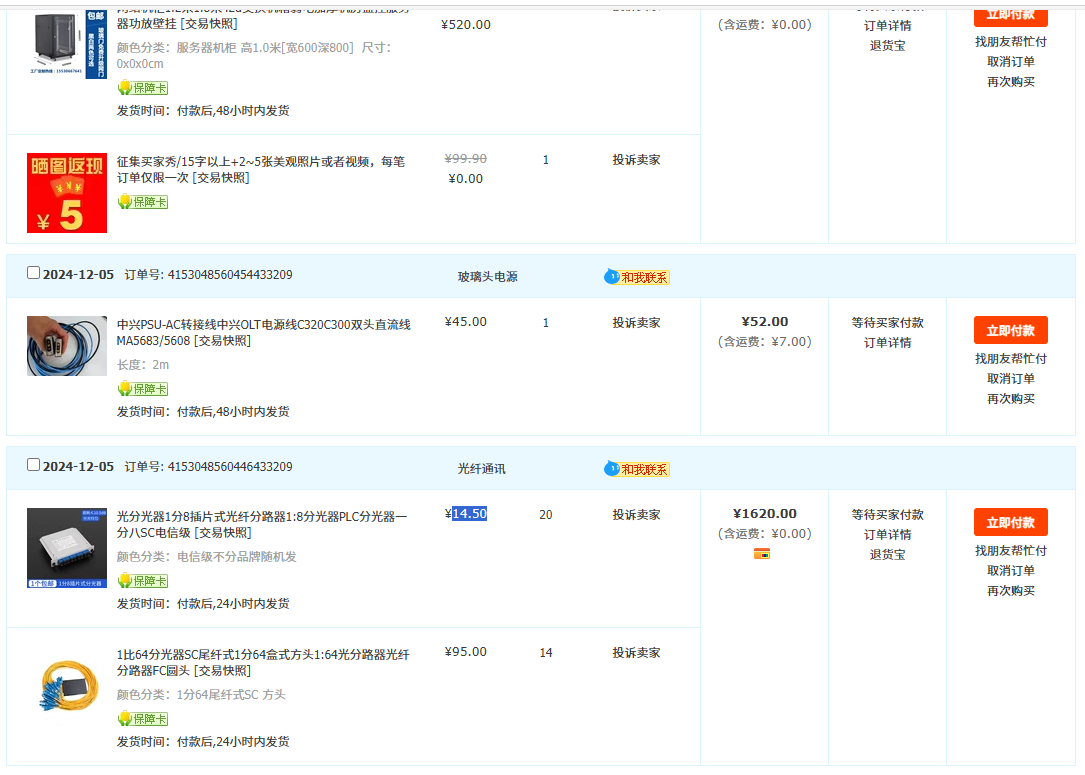Open 和我联系 chat for 玻璃头电源 shop
Viewport: 1085px width, 775px height.
click(x=637, y=277)
